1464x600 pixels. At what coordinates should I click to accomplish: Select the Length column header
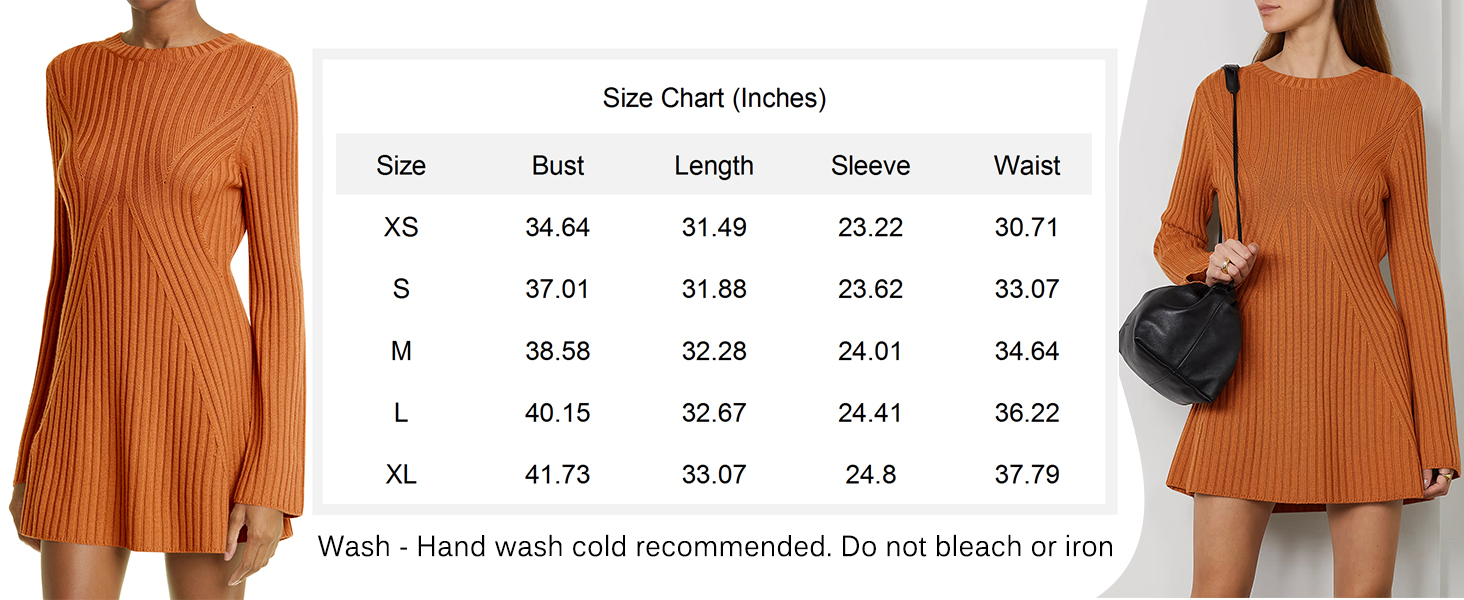[x=714, y=166]
